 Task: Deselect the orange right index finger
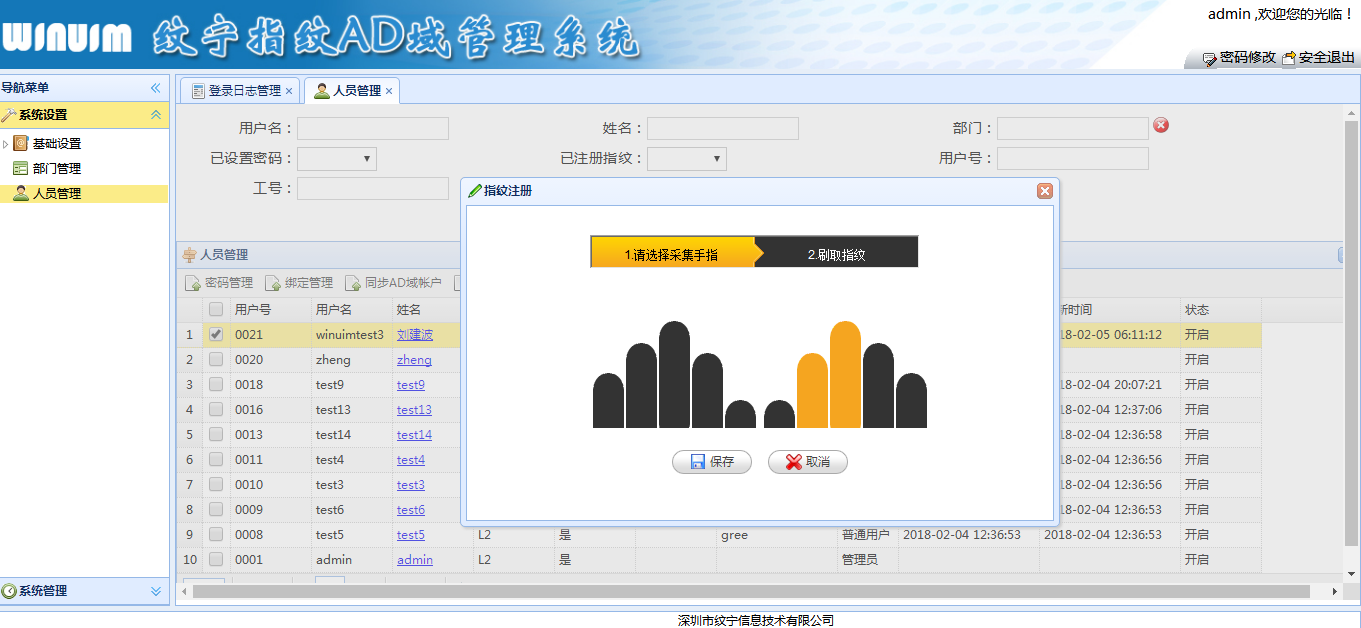(812, 390)
